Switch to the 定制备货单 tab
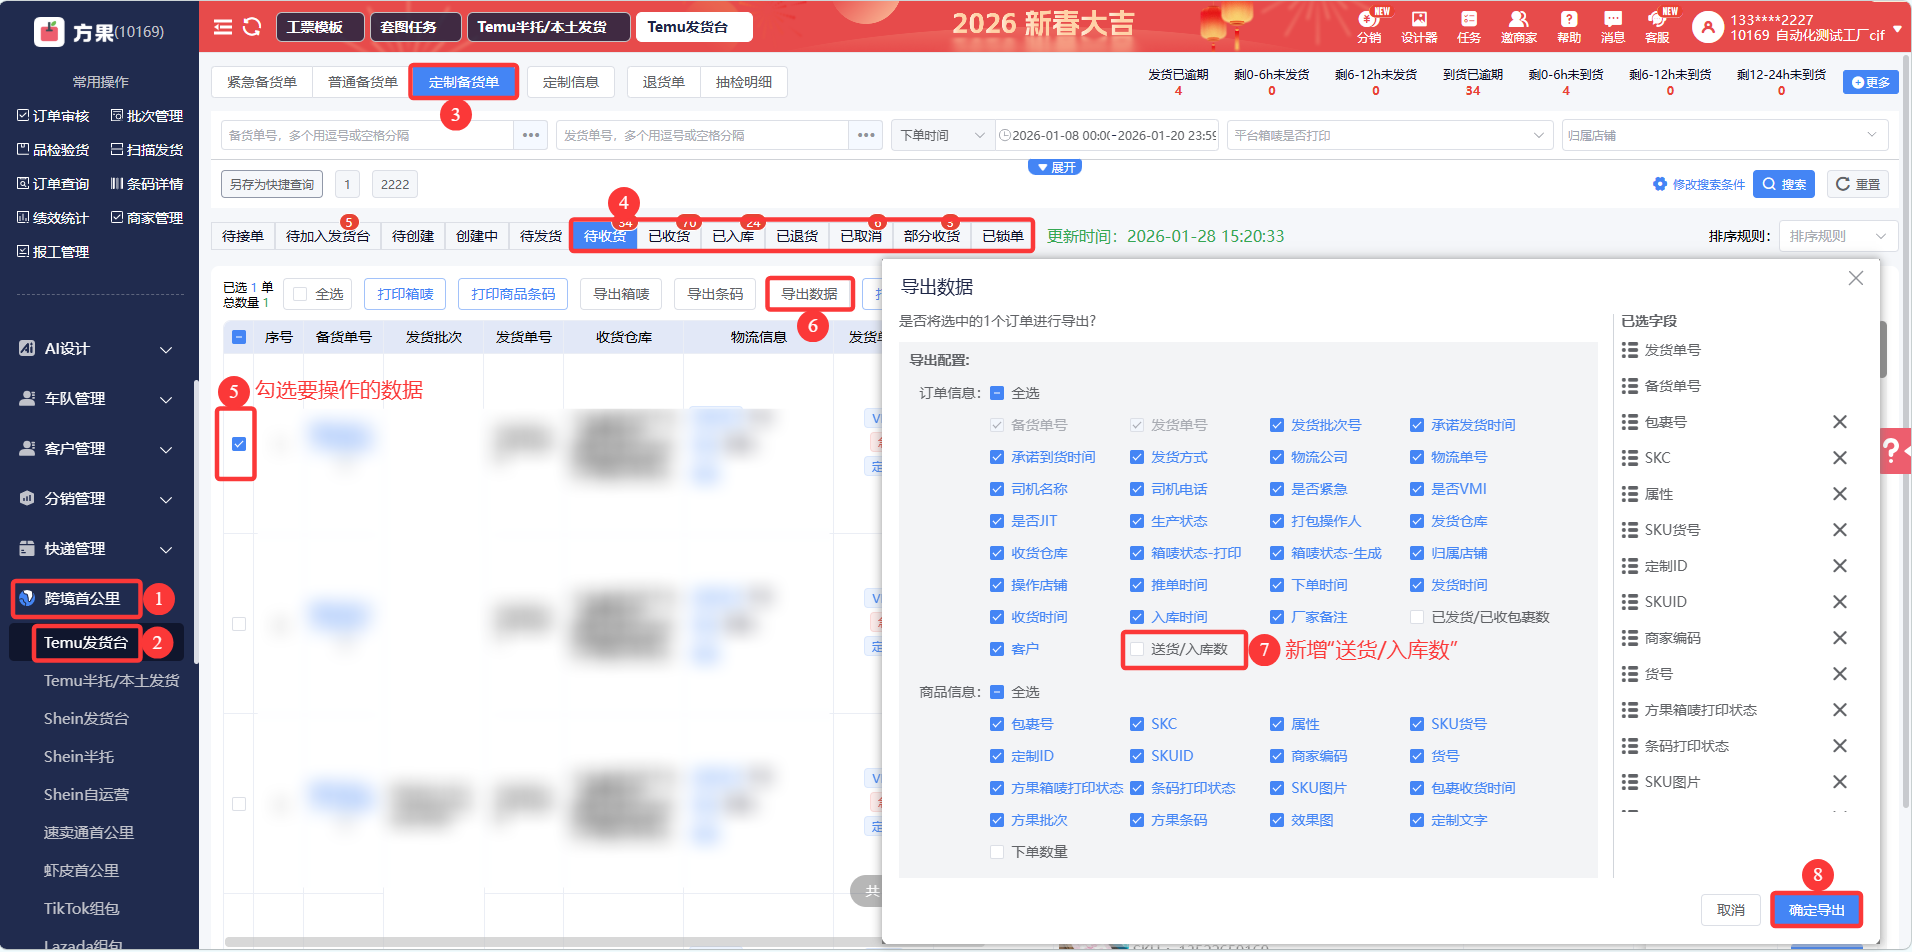 pyautogui.click(x=464, y=82)
